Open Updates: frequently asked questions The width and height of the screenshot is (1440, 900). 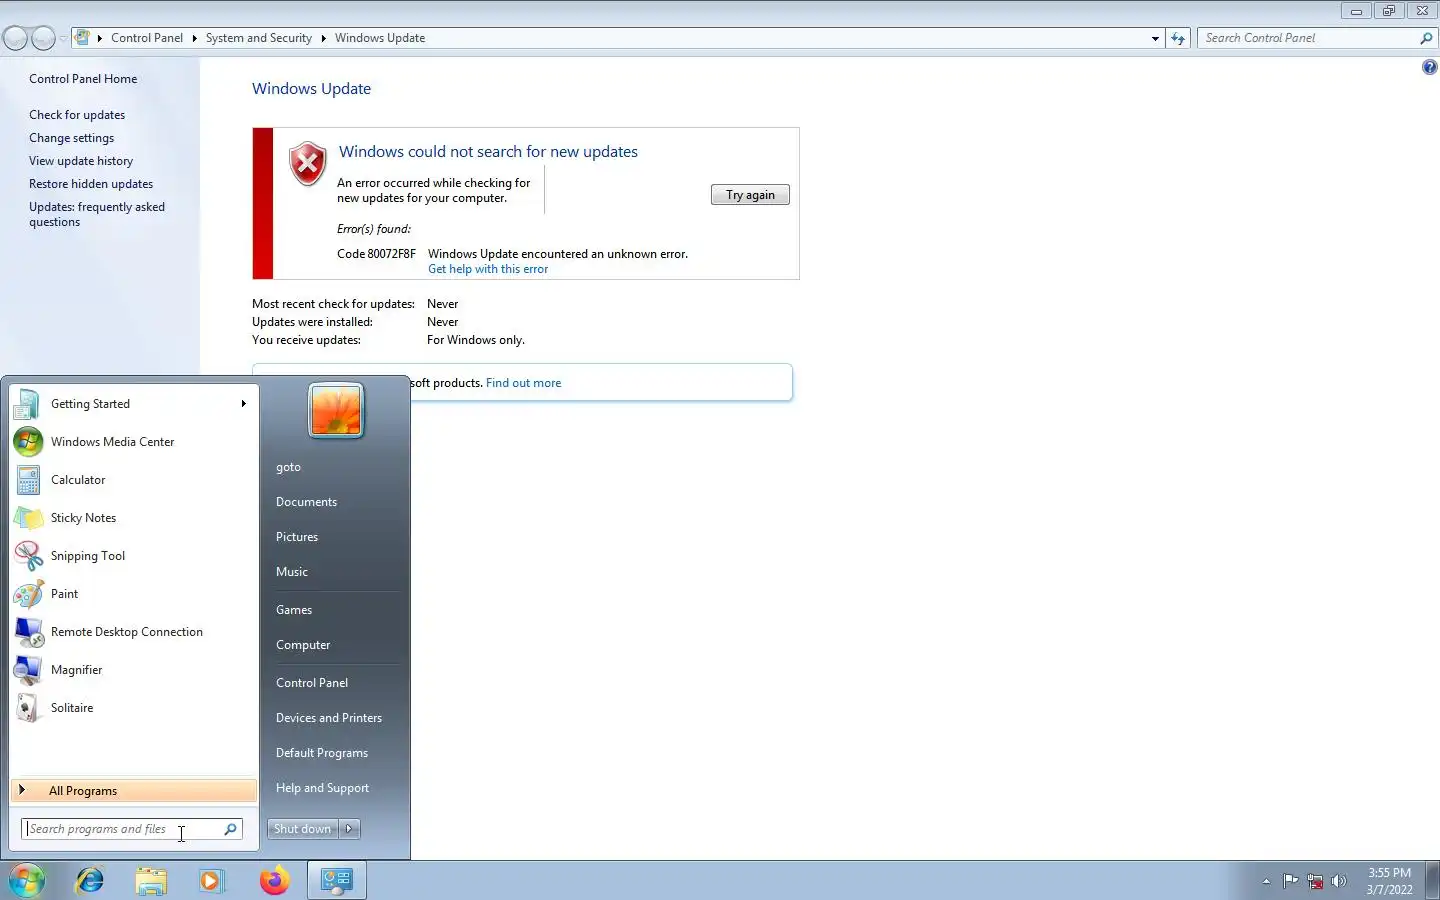click(97, 214)
